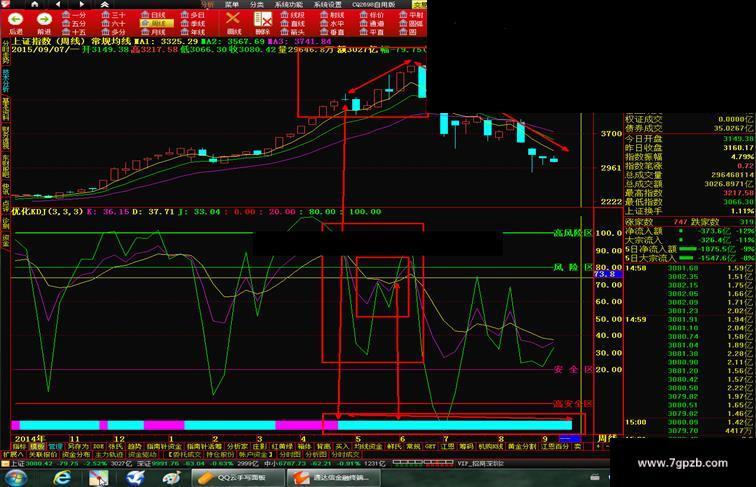Choose the 线段 line segment tool
This screenshot has width=756, height=487.
tap(293, 15)
